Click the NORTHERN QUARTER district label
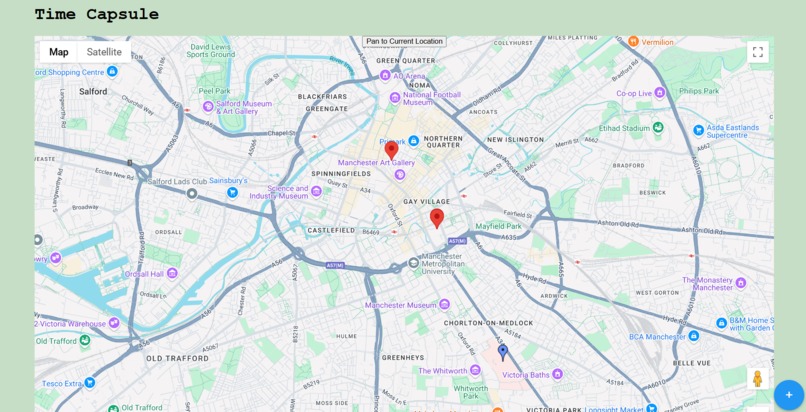 (x=443, y=142)
